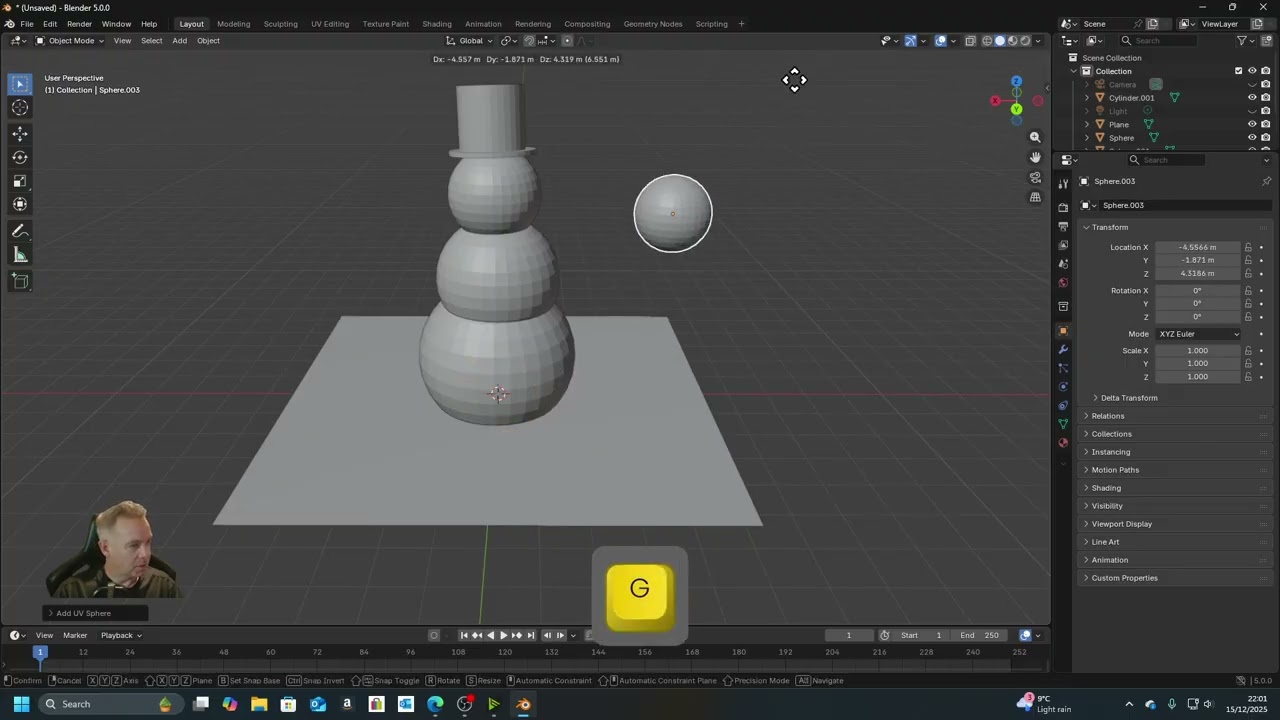This screenshot has height=720, width=1280.
Task: Toggle X-ray display in the viewport header
Action: 969,41
